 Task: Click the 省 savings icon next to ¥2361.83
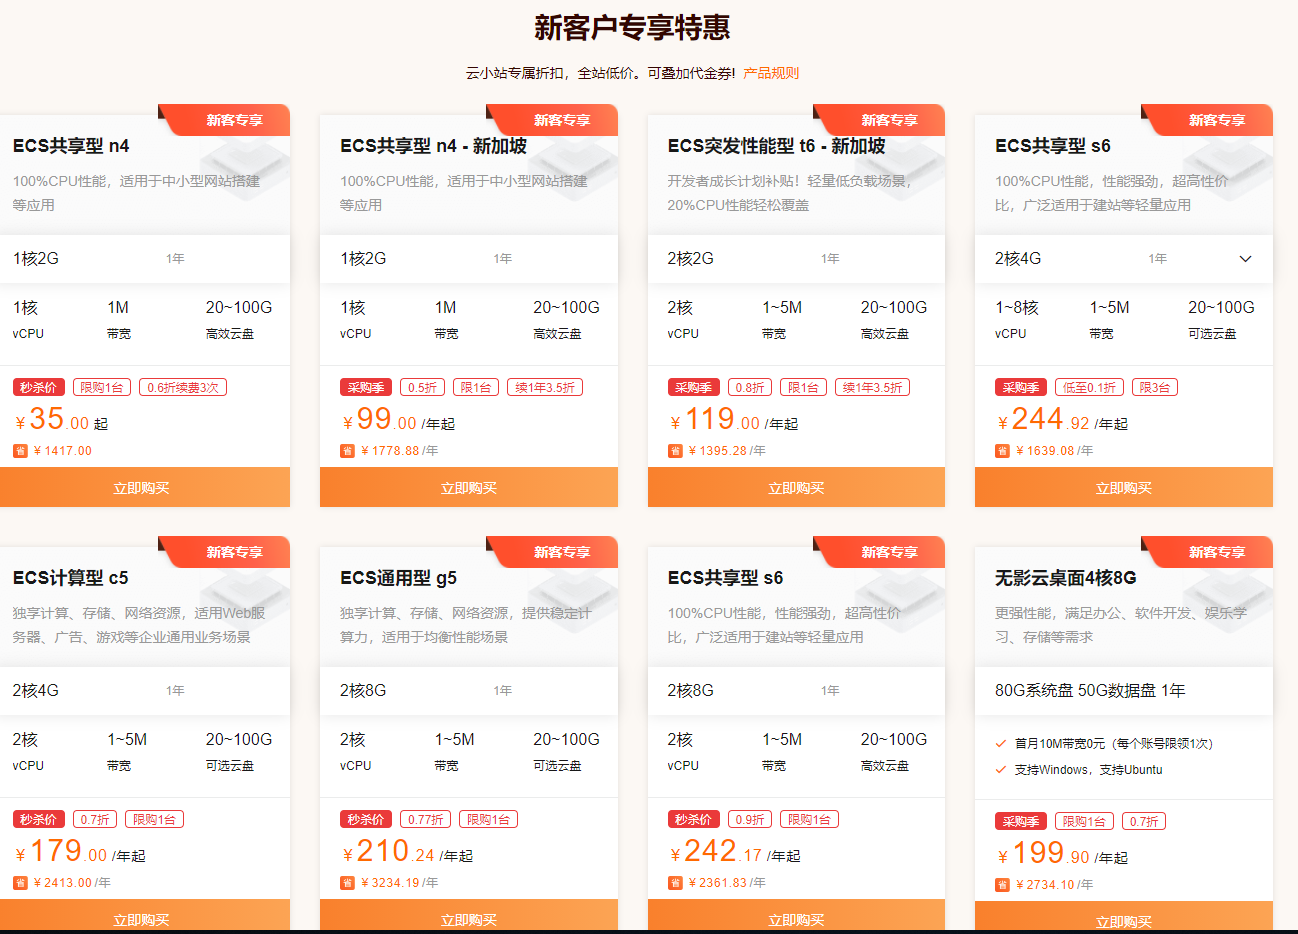(675, 883)
